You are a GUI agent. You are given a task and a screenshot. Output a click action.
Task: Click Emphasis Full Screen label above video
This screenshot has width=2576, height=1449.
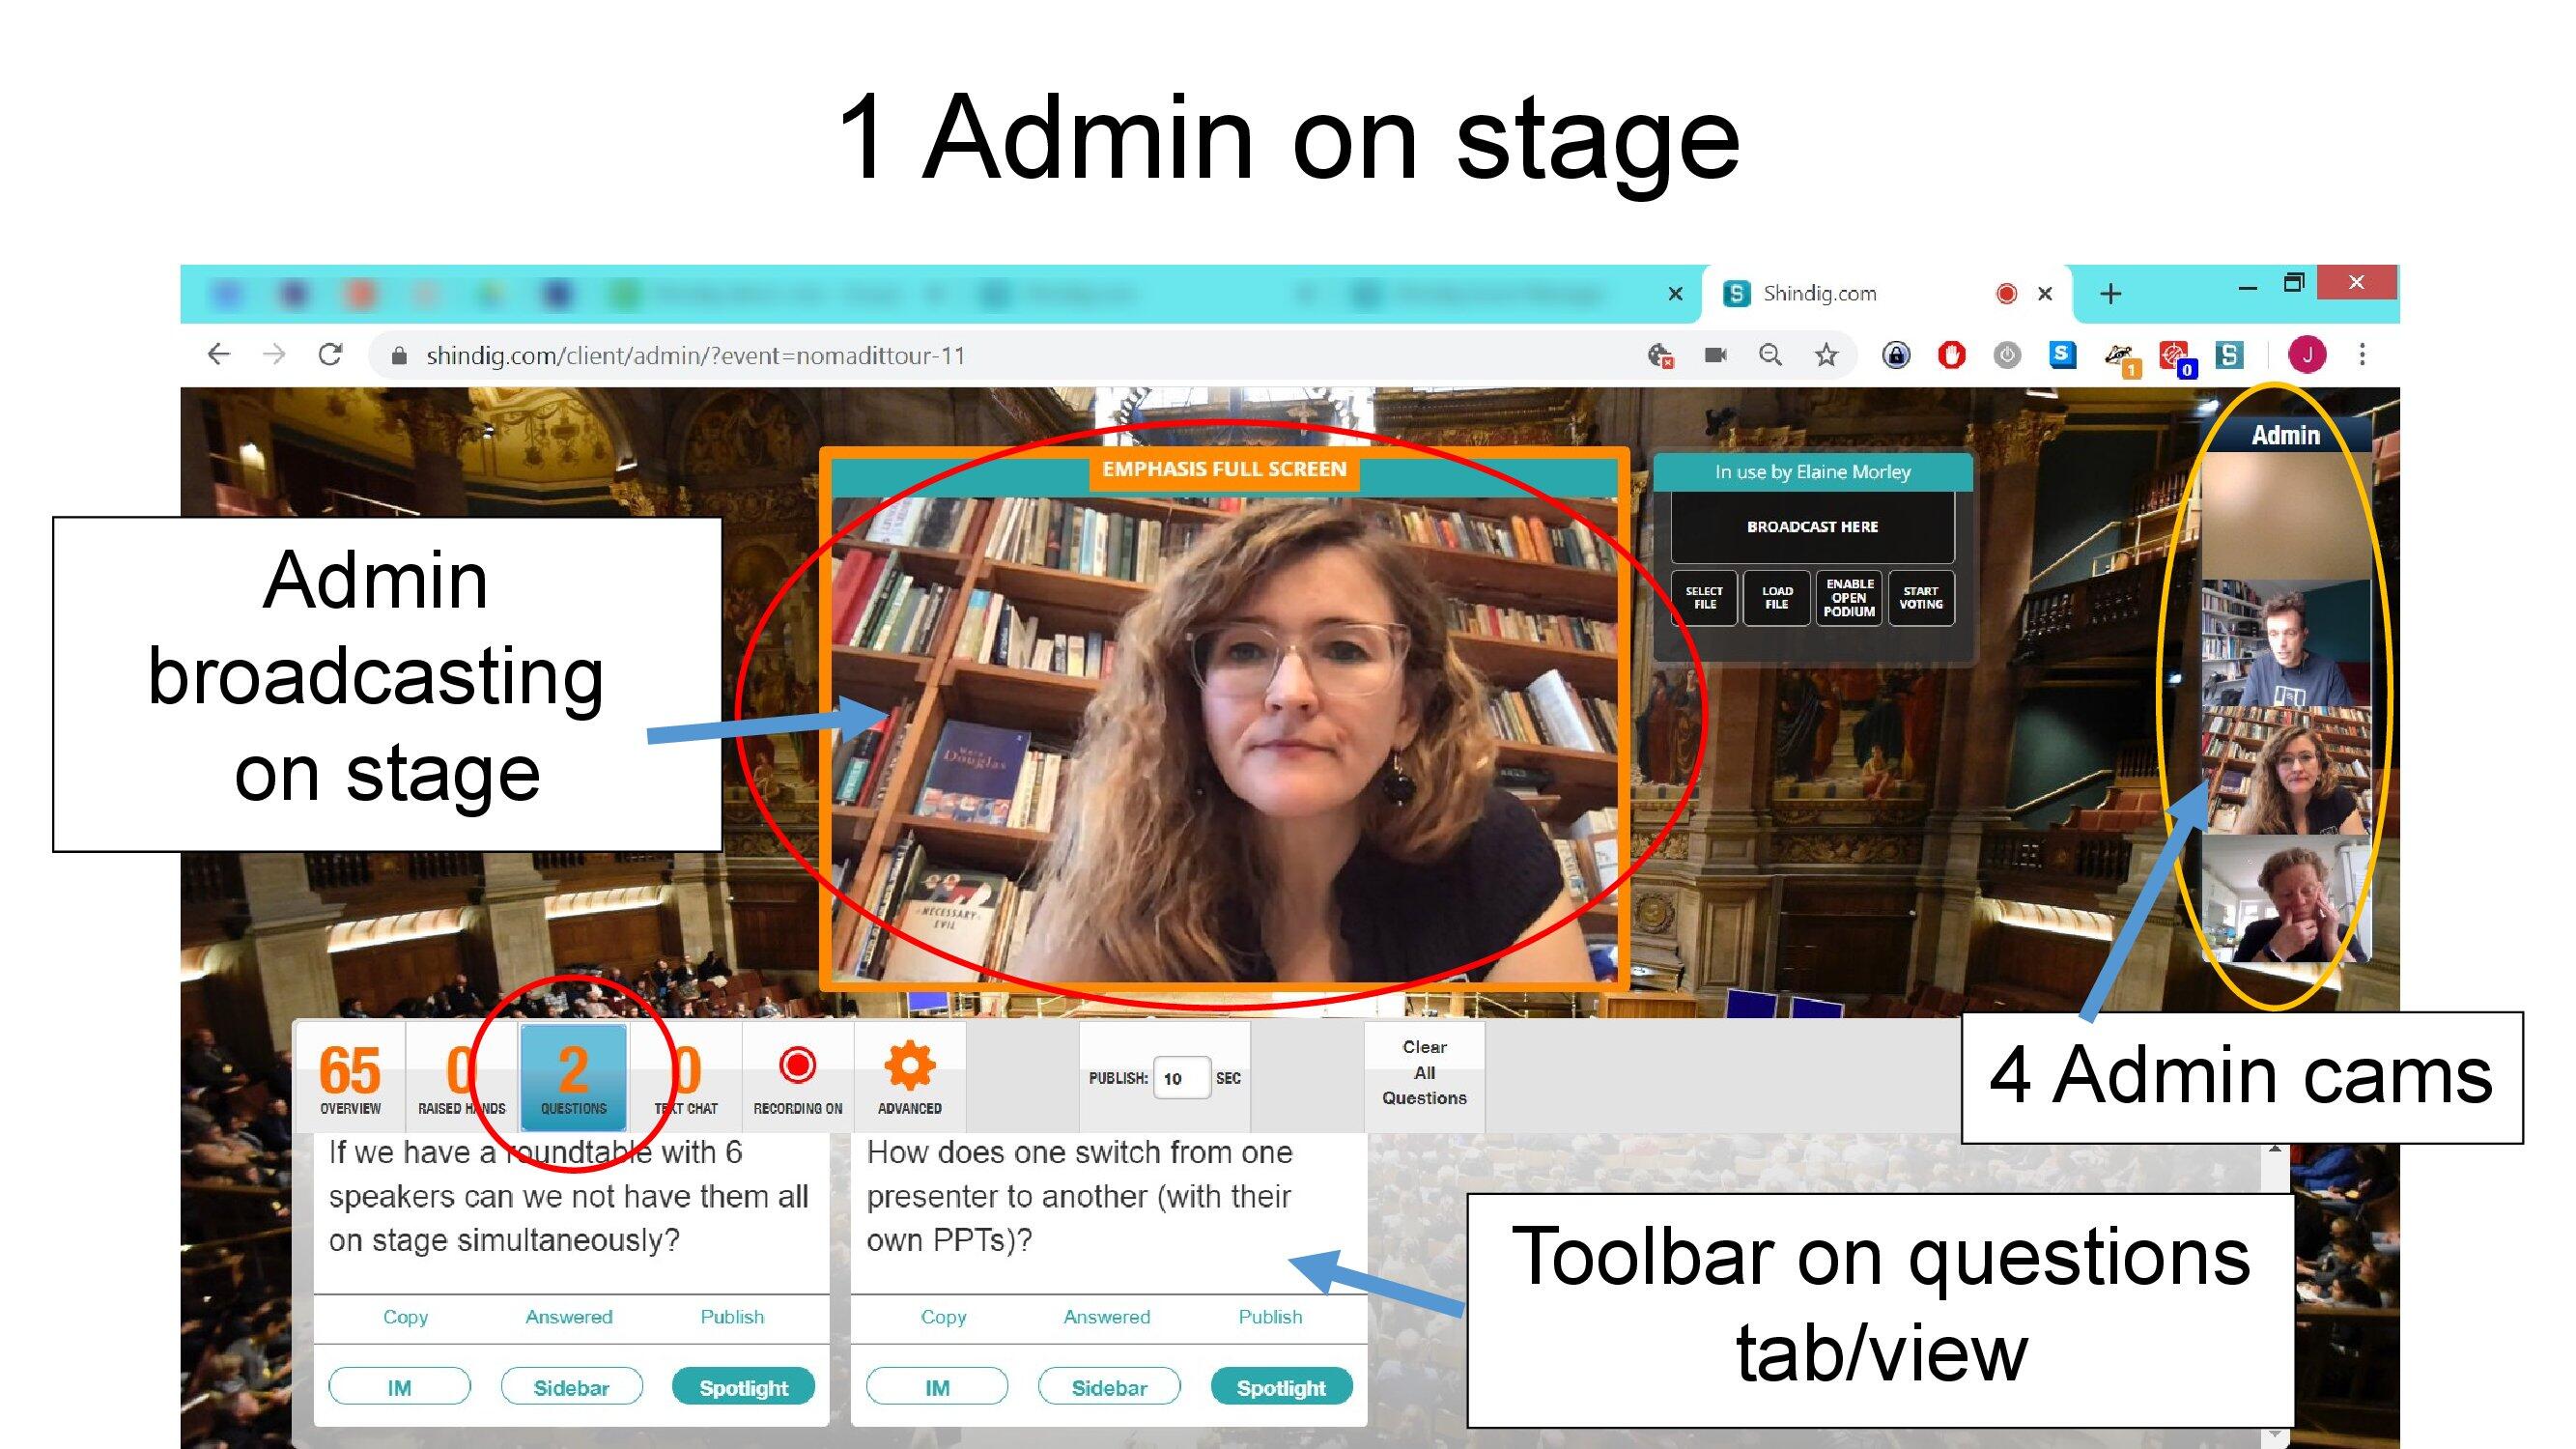[1224, 469]
